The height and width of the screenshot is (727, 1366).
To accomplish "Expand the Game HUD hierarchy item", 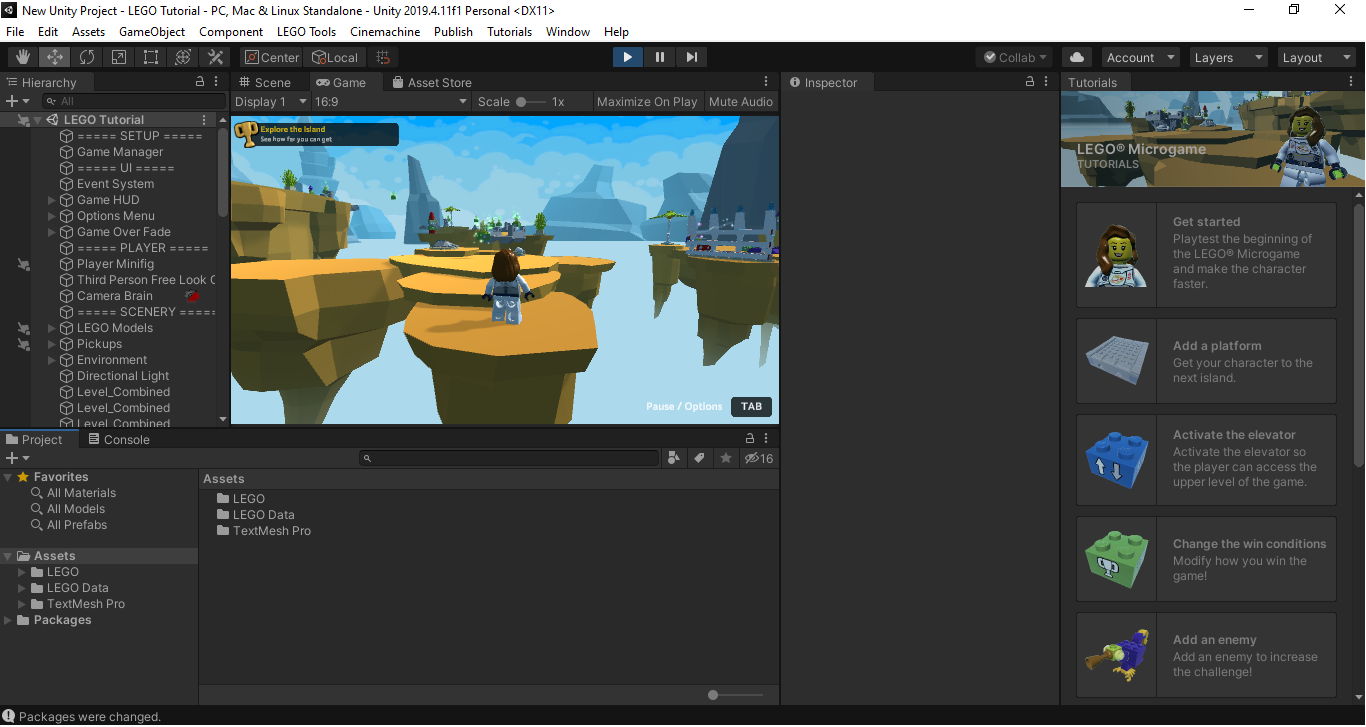I will click(50, 199).
